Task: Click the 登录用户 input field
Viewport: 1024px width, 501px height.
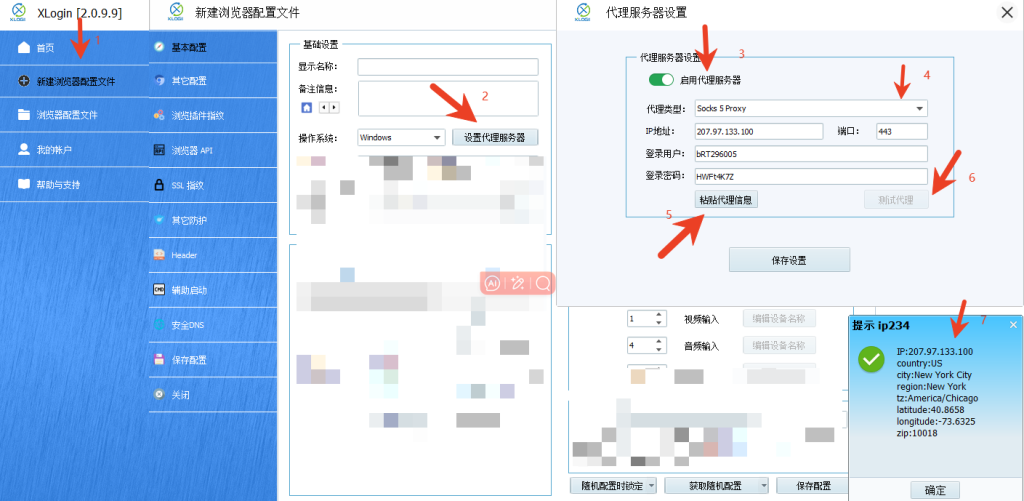Action: coord(810,154)
